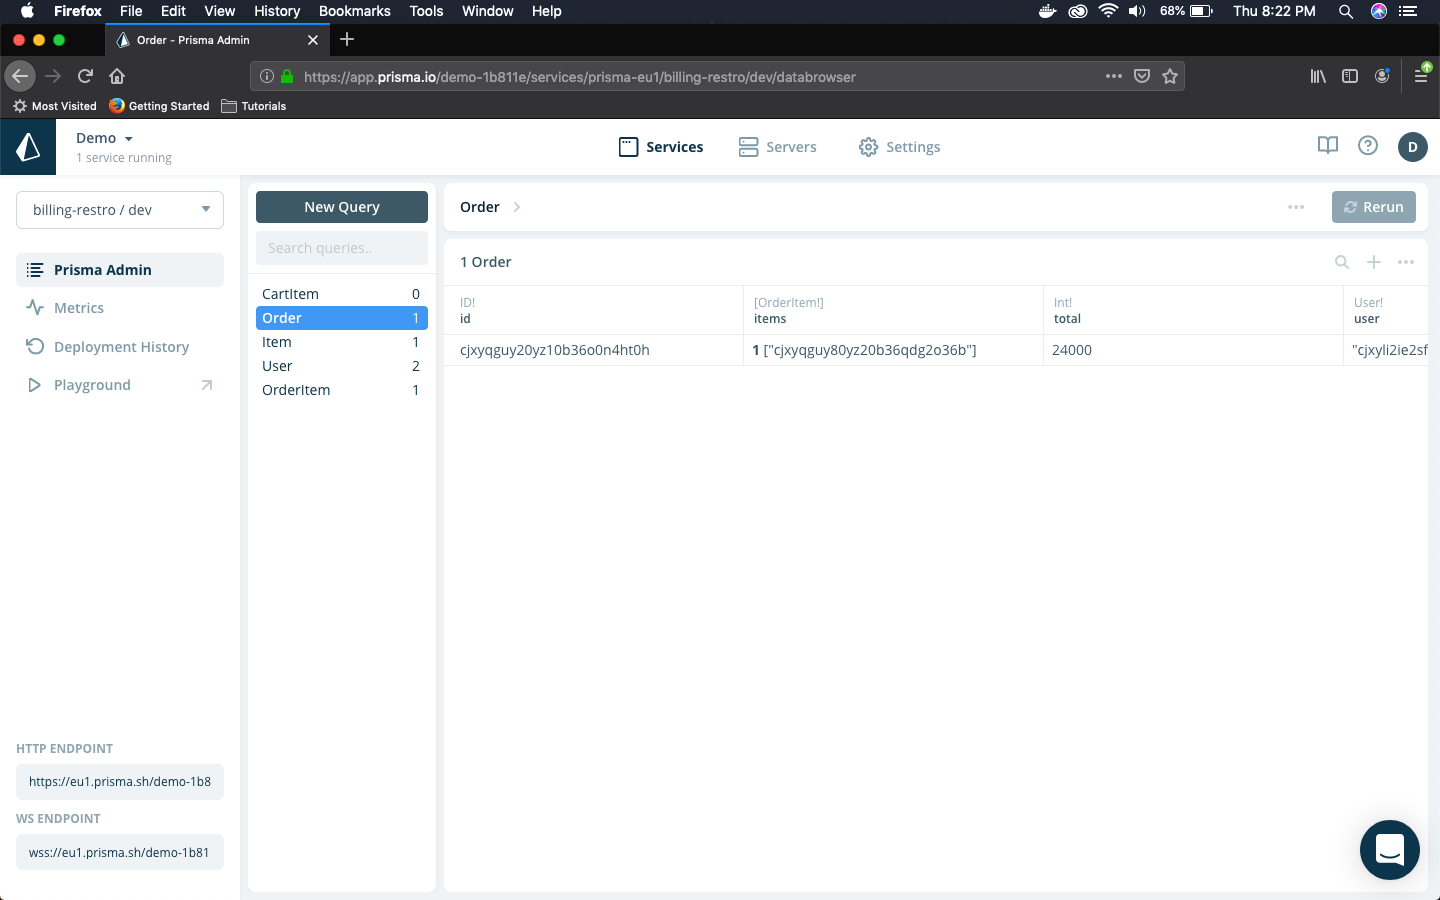
Task: Click the Prisma logo icon
Action: coord(28,147)
